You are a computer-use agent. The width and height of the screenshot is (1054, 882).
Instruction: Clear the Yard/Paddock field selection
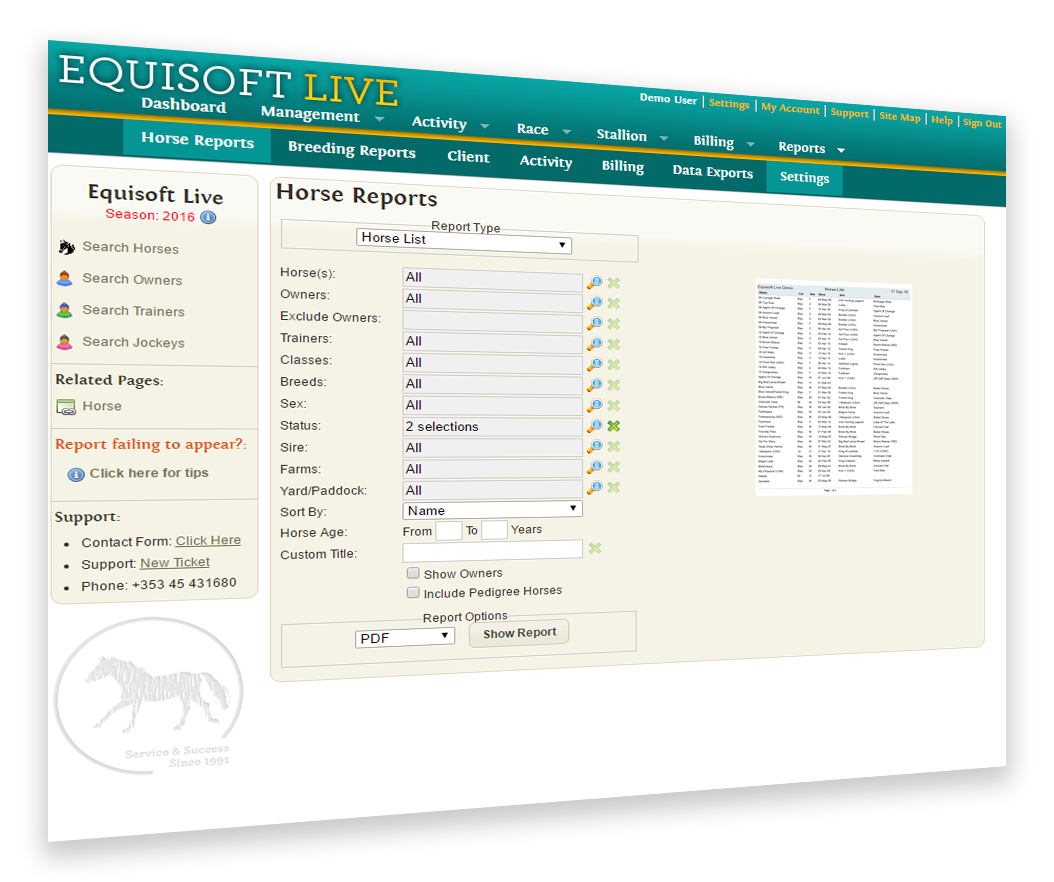[x=613, y=487]
